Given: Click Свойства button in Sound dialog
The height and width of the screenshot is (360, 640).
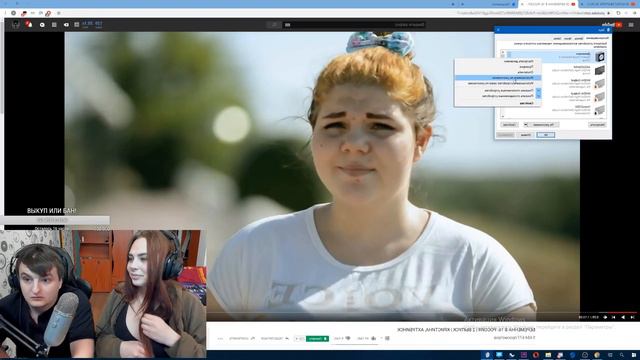Looking at the screenshot, I should [x=509, y=124].
